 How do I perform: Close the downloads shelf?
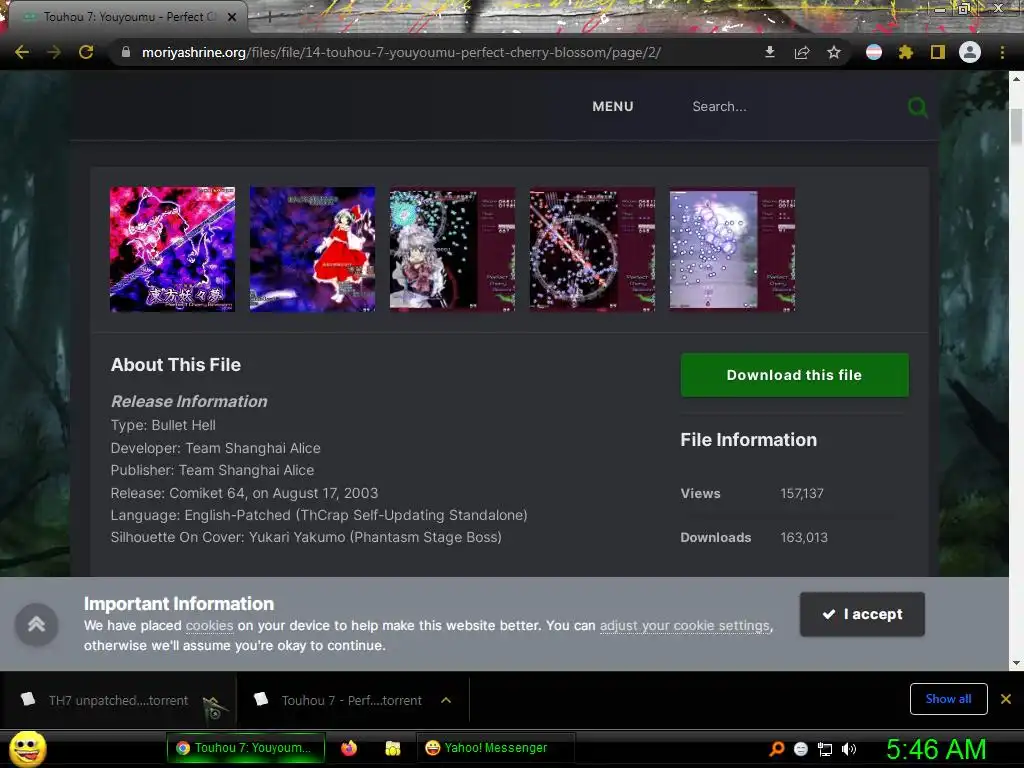pyautogui.click(x=1006, y=699)
